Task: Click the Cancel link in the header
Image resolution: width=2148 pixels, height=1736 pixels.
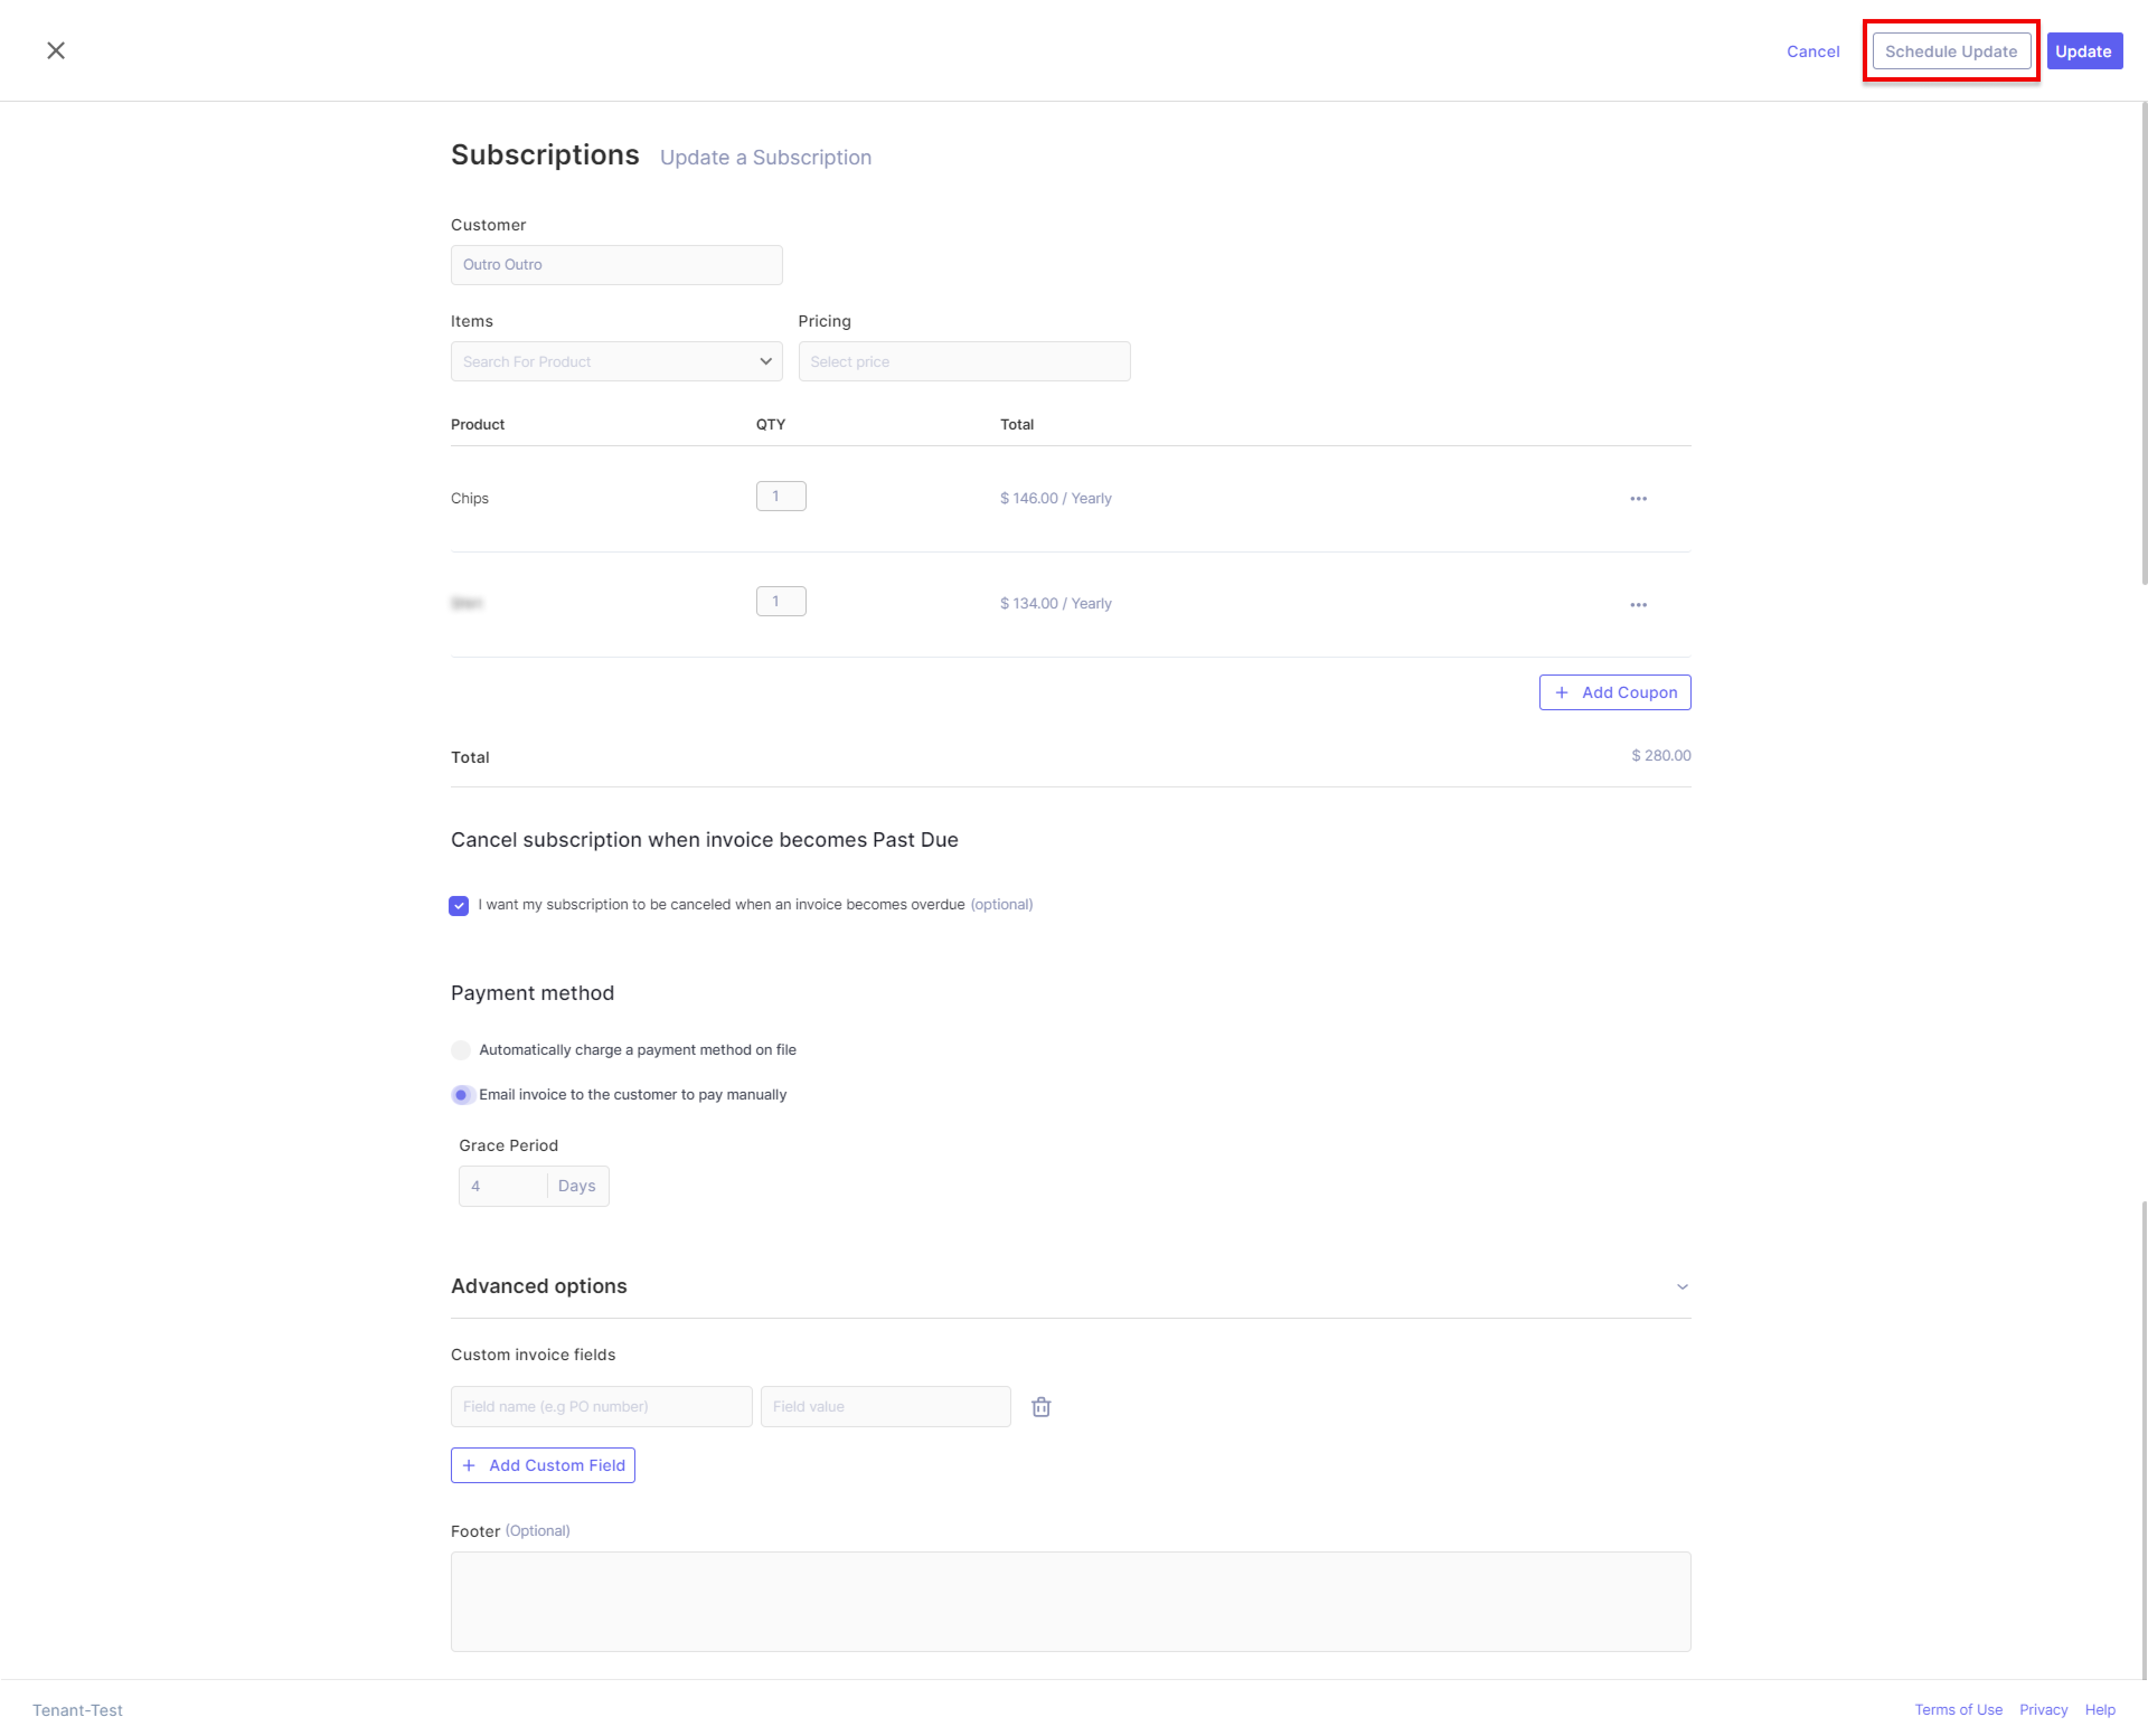Action: (x=1812, y=51)
